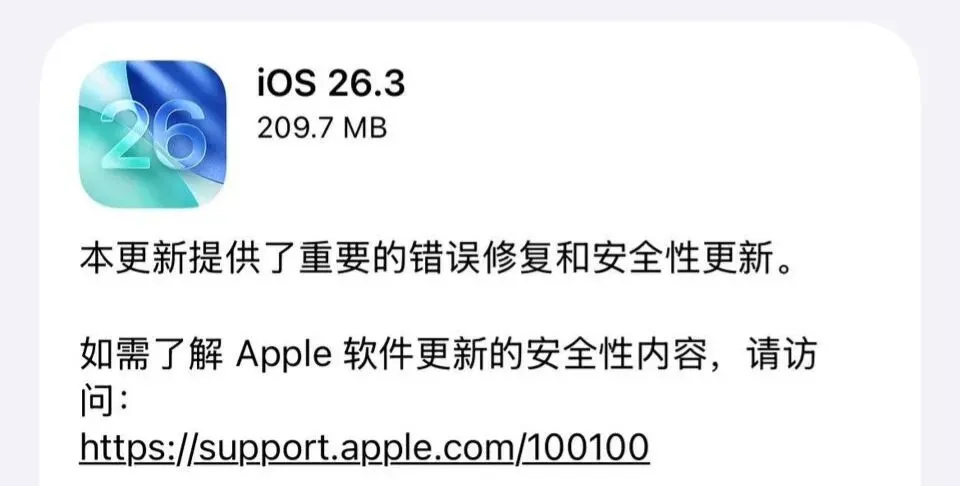Viewport: 960px width, 486px height.
Task: Open the support.apple.com/100100 link
Action: click(x=364, y=449)
